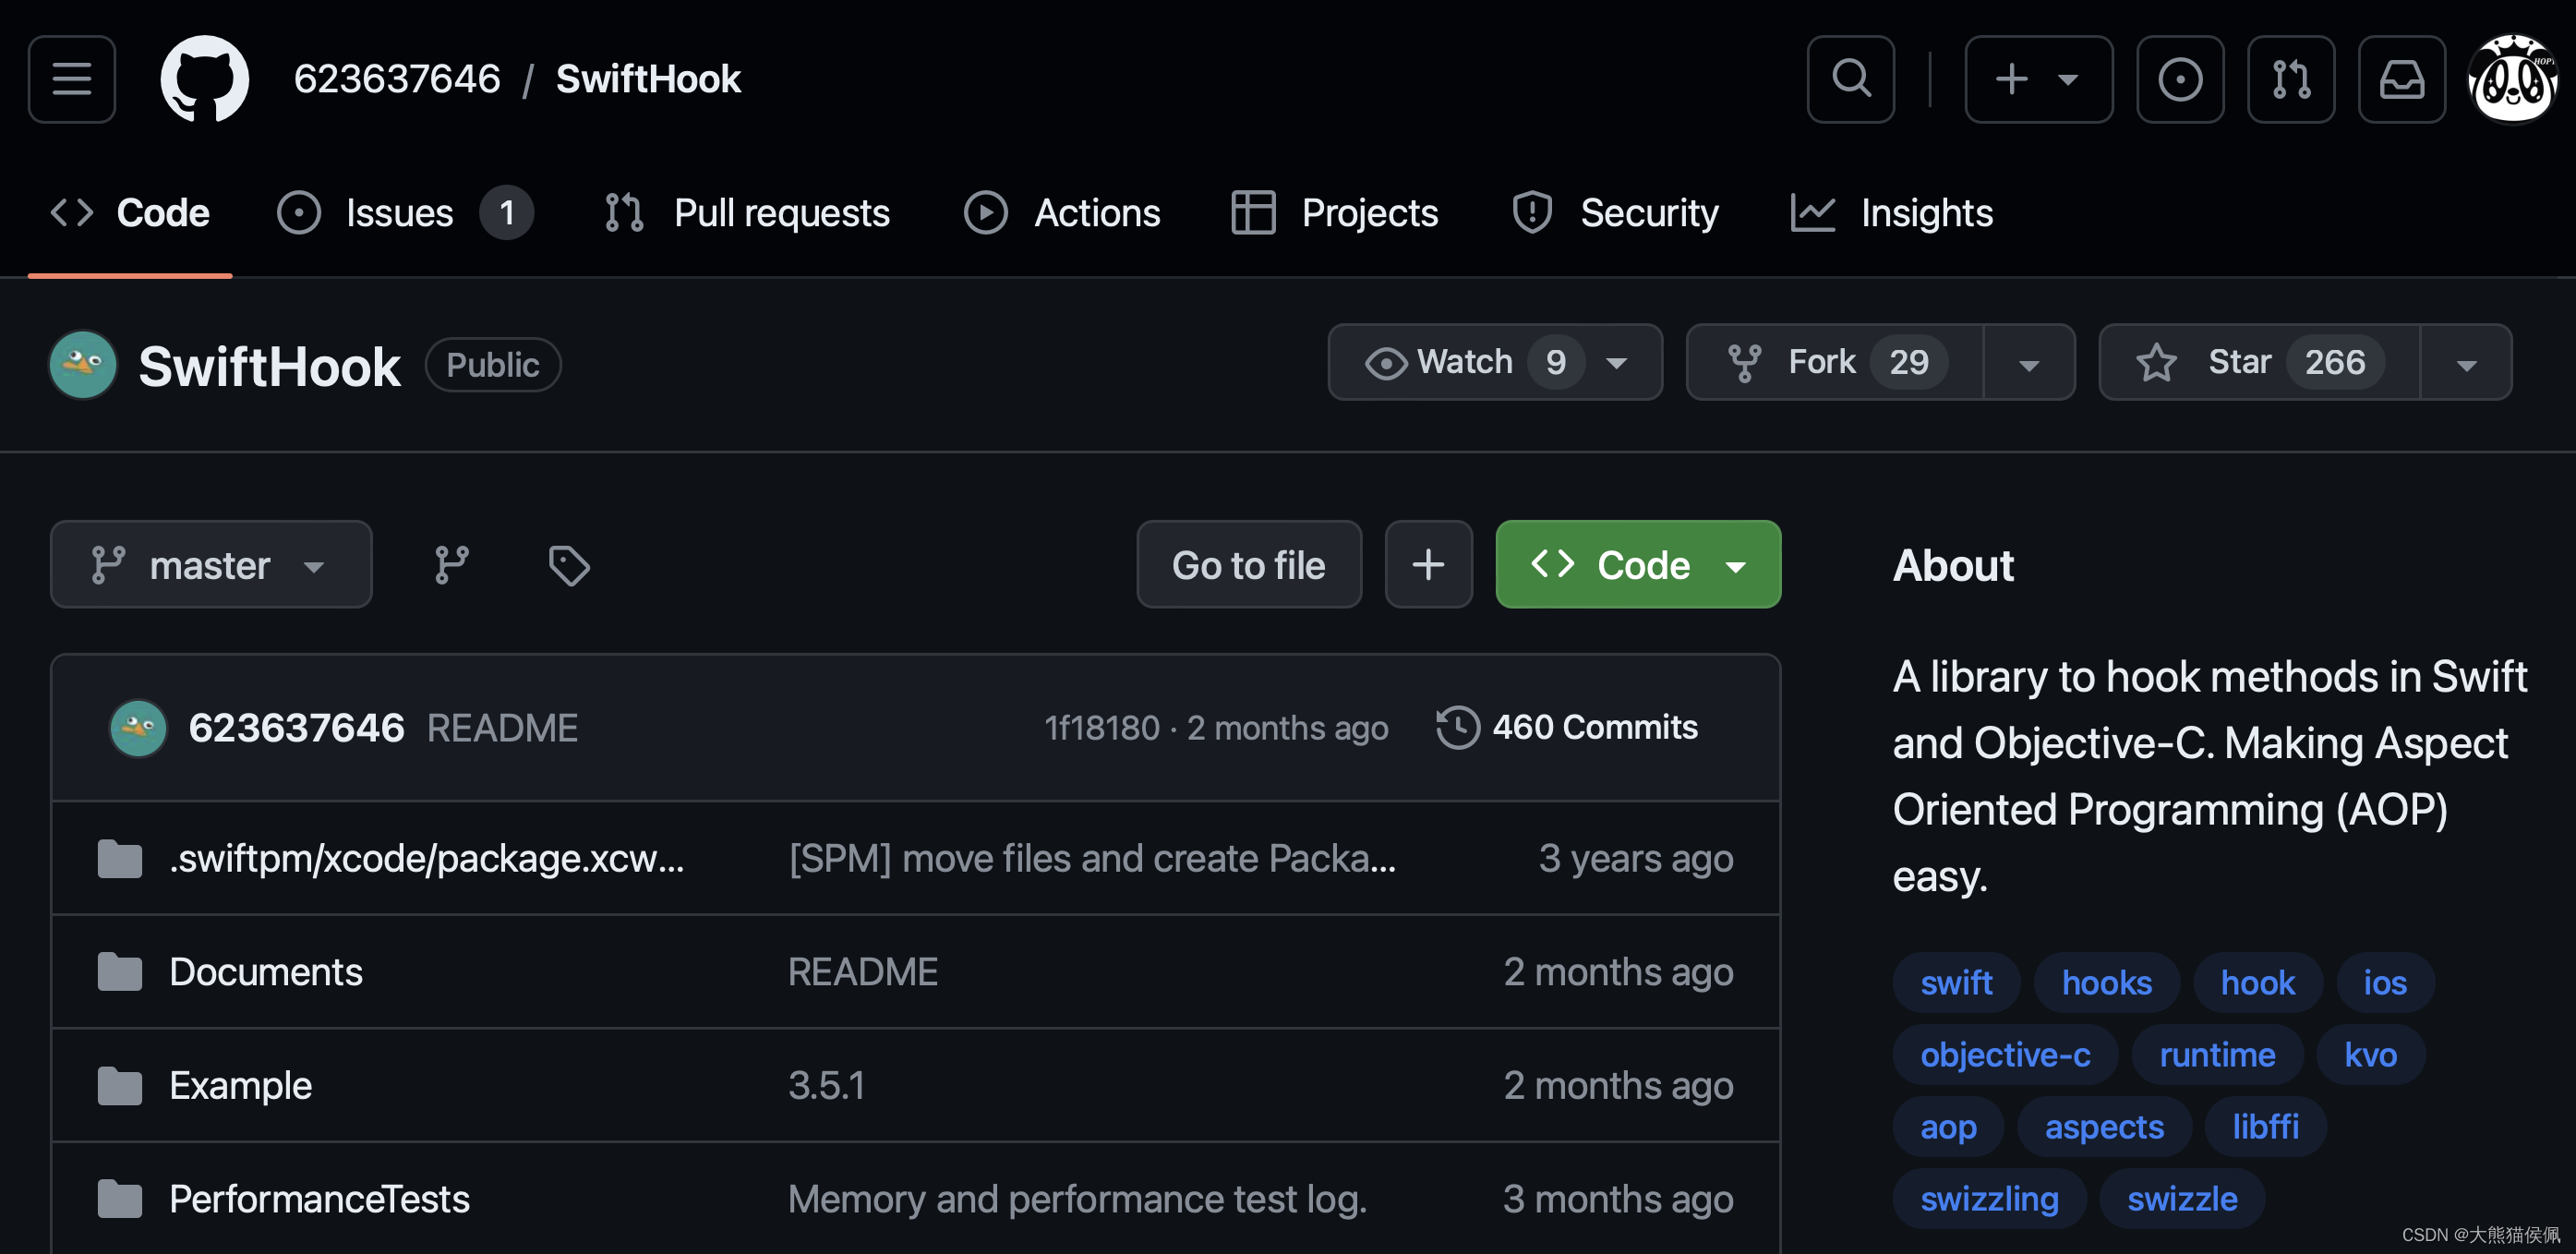This screenshot has width=2576, height=1254.
Task: Fork the repository
Action: point(1835,362)
